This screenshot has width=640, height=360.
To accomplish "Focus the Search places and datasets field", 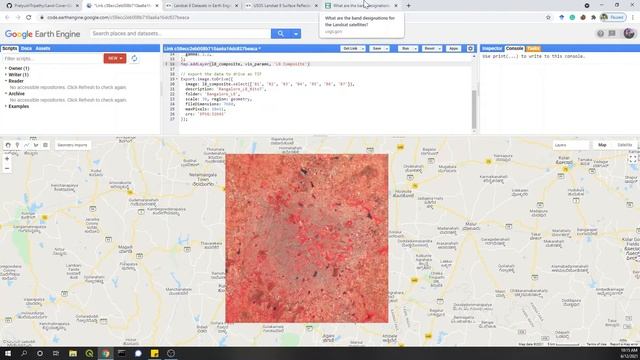I will pos(180,33).
